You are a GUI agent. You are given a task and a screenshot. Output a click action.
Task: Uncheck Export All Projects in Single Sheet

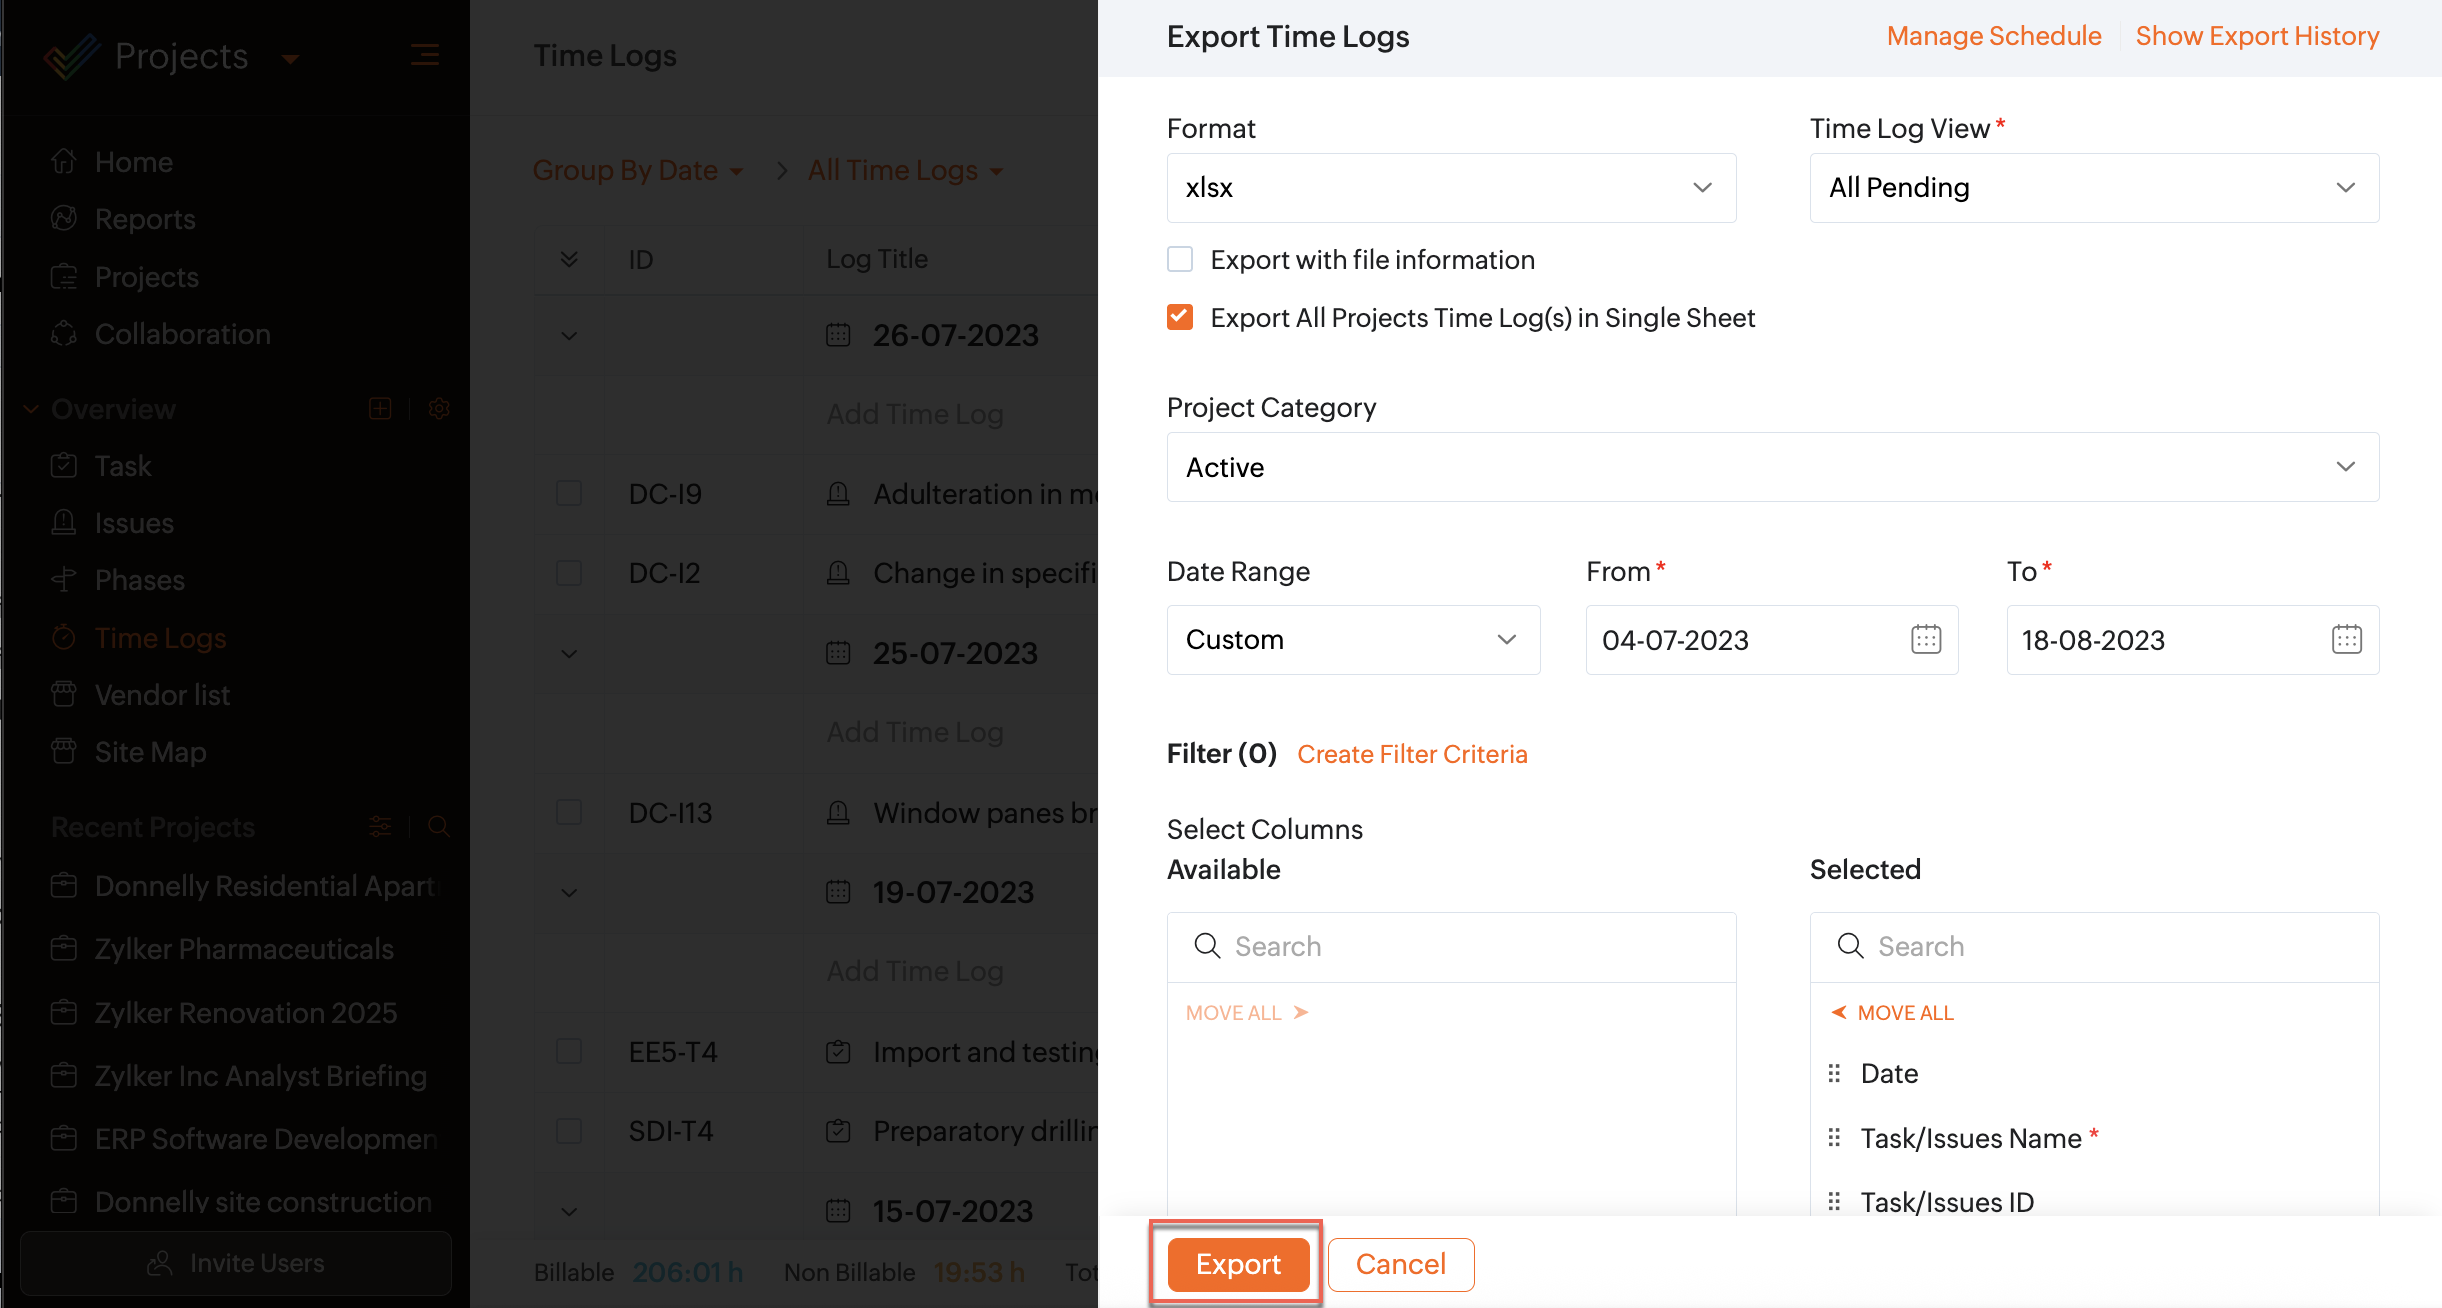coord(1180,318)
